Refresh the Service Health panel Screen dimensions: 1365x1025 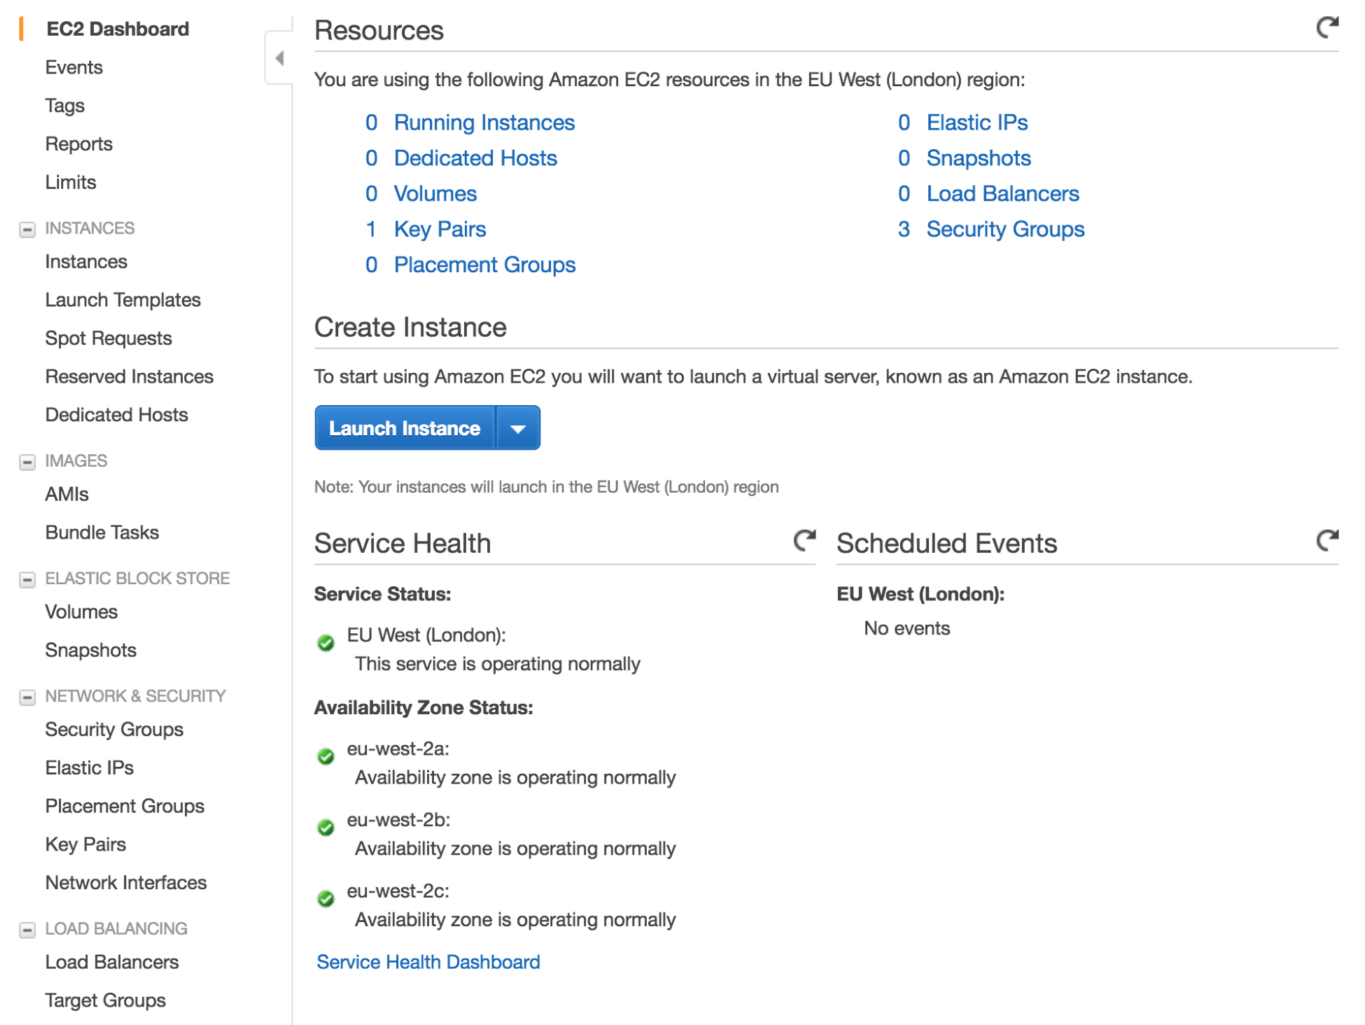[804, 541]
